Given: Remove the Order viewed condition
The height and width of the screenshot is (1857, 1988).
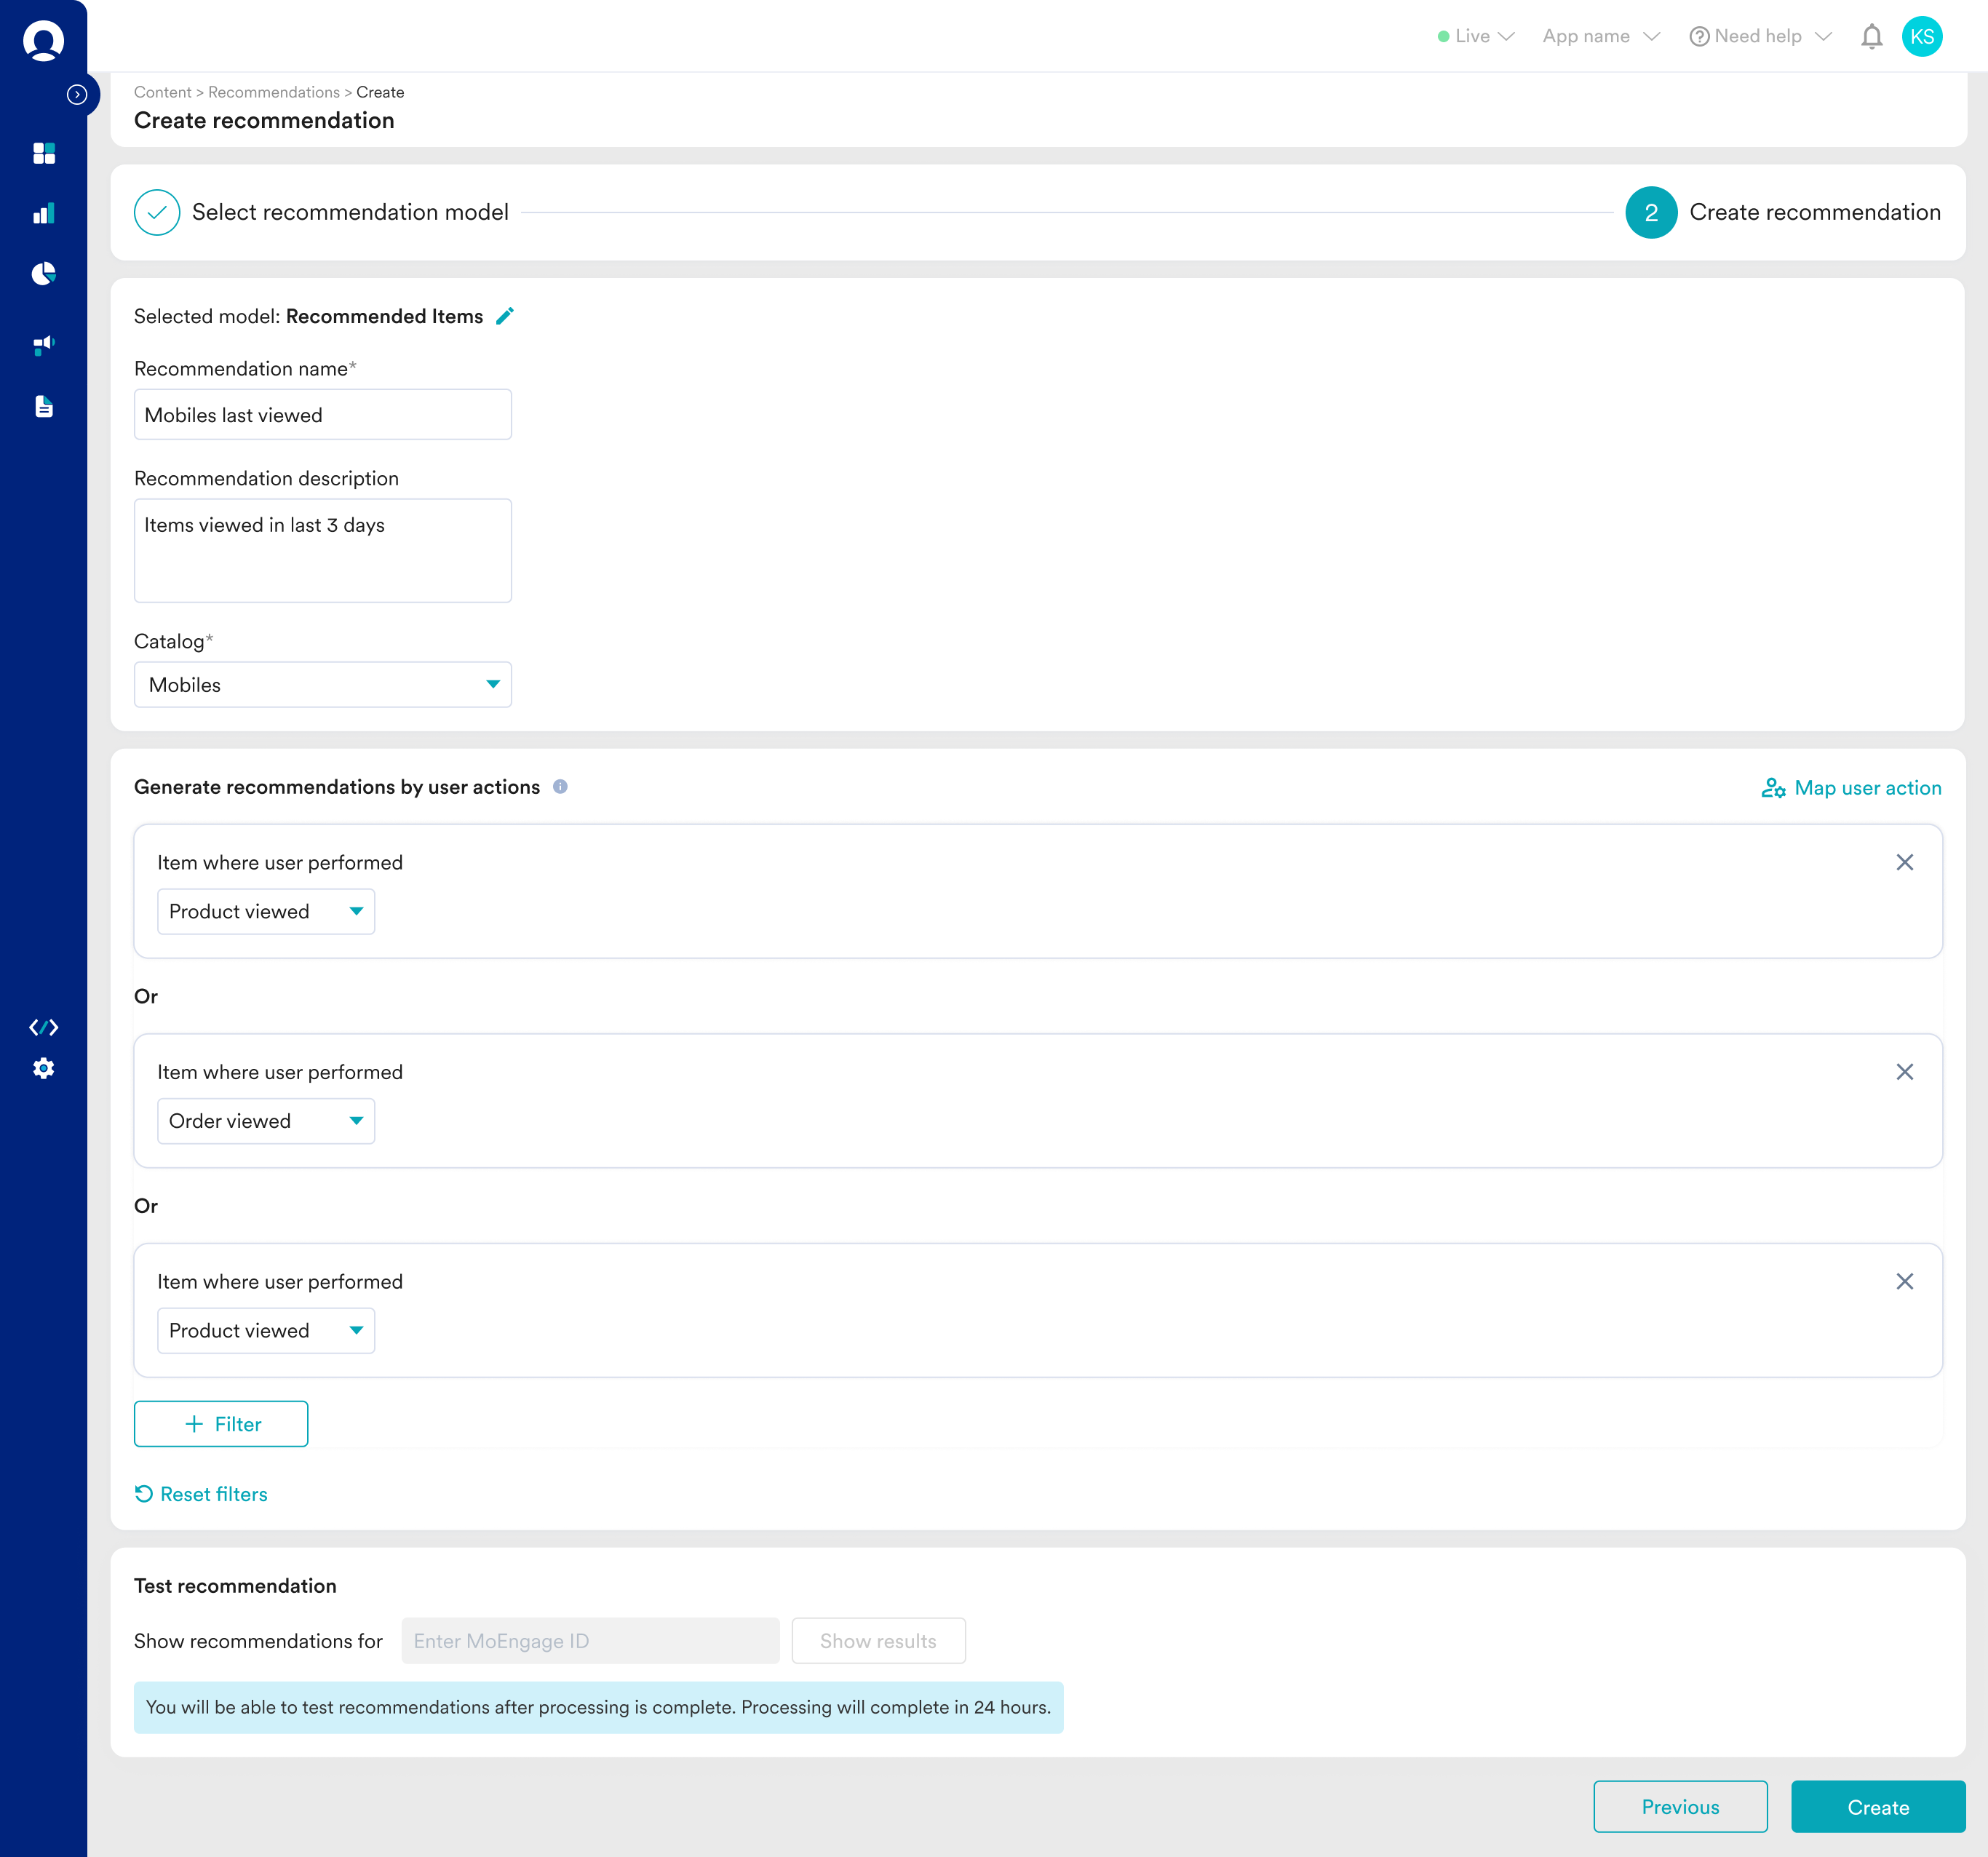Looking at the screenshot, I should pyautogui.click(x=1904, y=1072).
